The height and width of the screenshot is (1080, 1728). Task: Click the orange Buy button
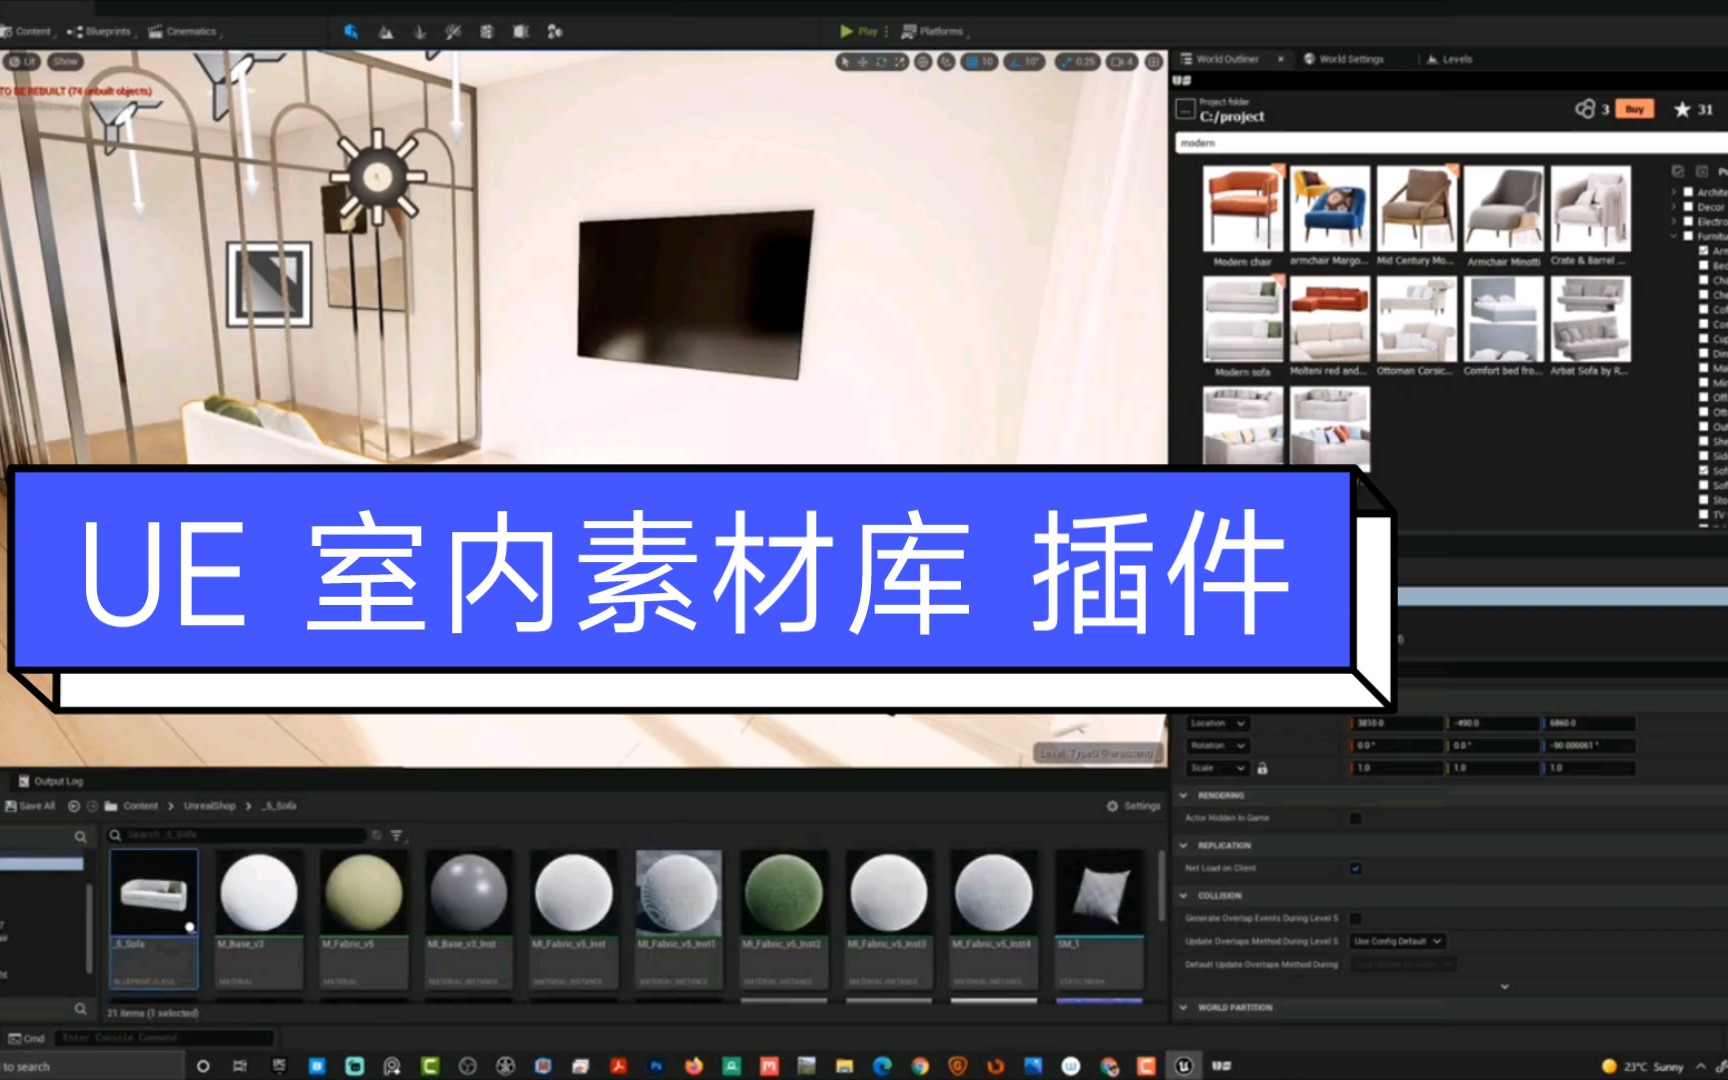coord(1635,109)
